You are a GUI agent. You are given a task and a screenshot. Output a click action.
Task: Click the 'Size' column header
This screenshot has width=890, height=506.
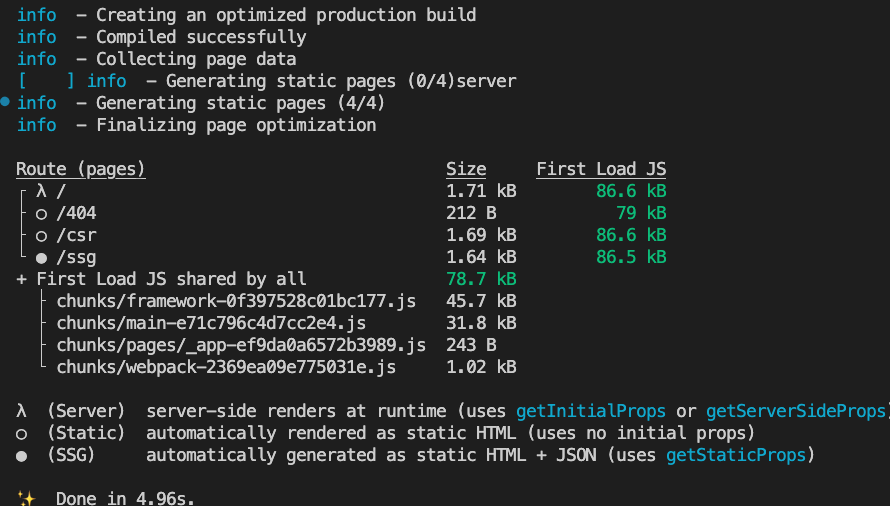pyautogui.click(x=466, y=169)
